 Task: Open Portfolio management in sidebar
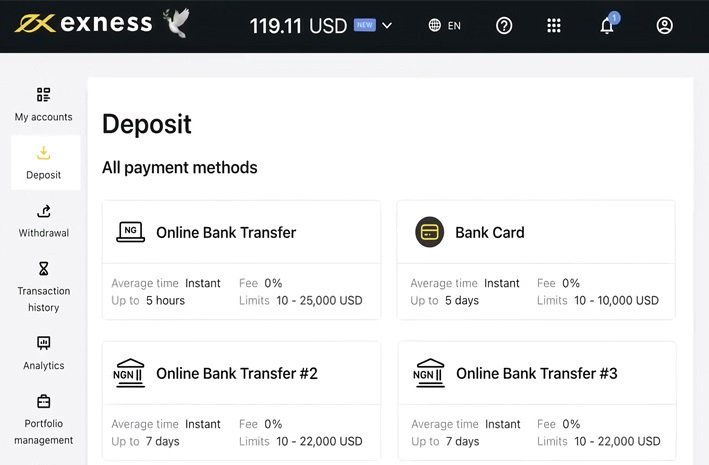tap(43, 419)
